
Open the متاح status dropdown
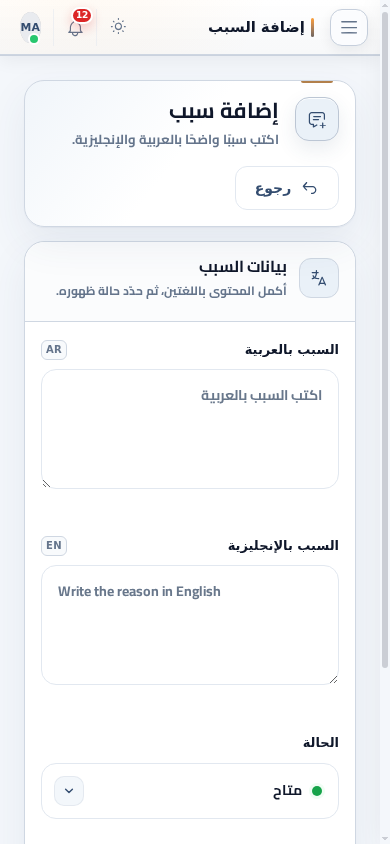(x=190, y=791)
